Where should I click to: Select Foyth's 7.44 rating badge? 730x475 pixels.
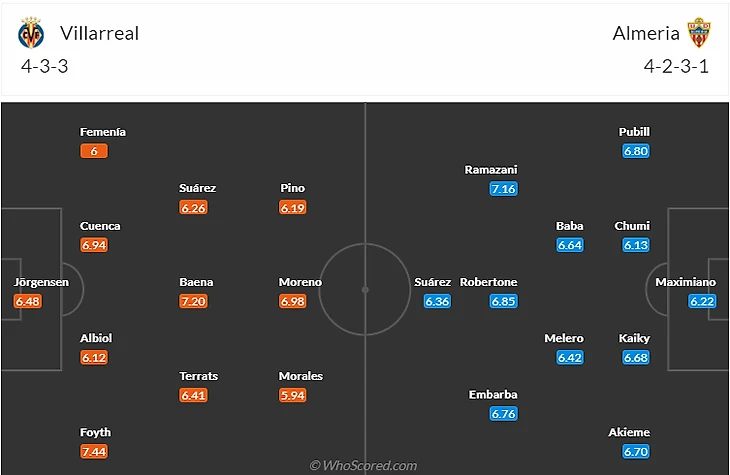pos(95,452)
